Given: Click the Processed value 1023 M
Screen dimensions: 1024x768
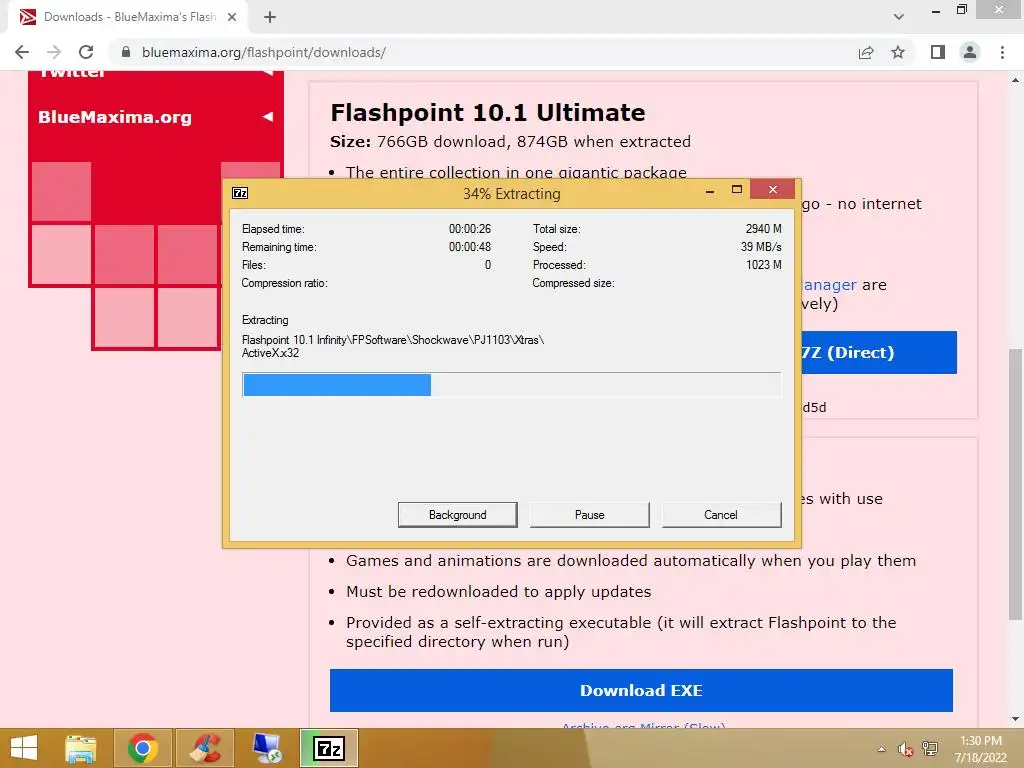Looking at the screenshot, I should tap(764, 264).
